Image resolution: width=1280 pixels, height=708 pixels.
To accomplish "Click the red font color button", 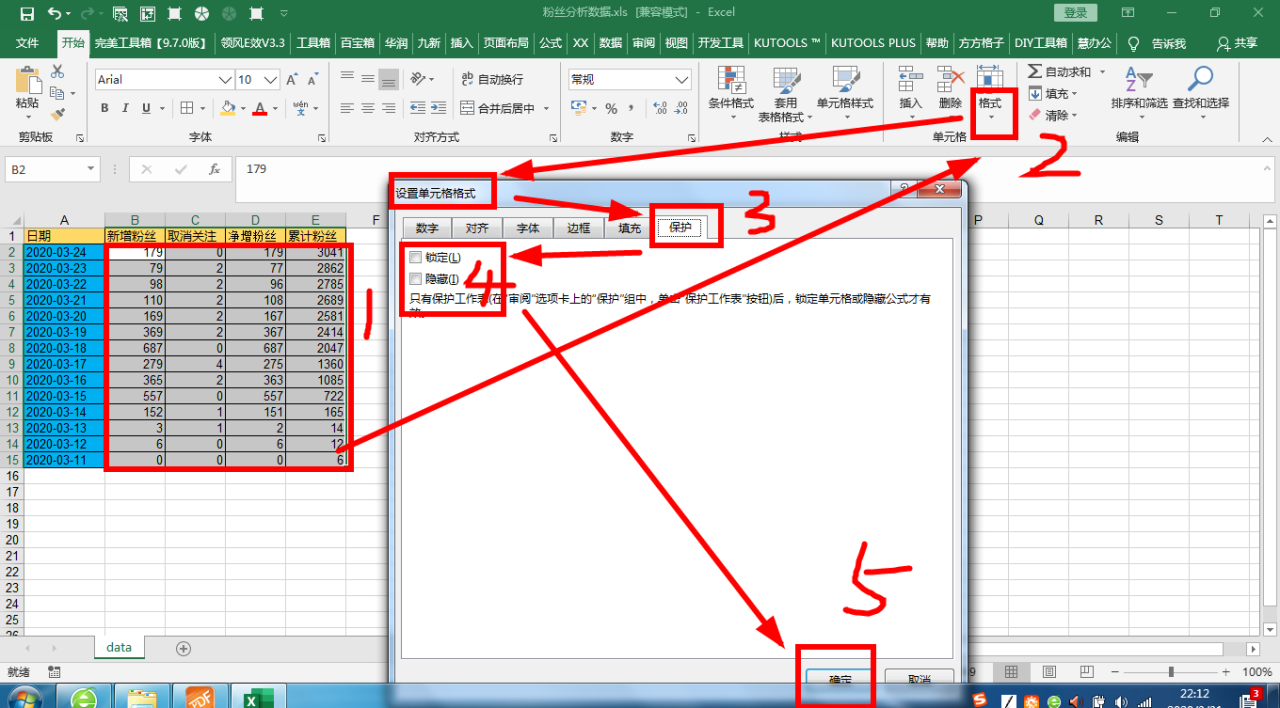I will [x=260, y=108].
